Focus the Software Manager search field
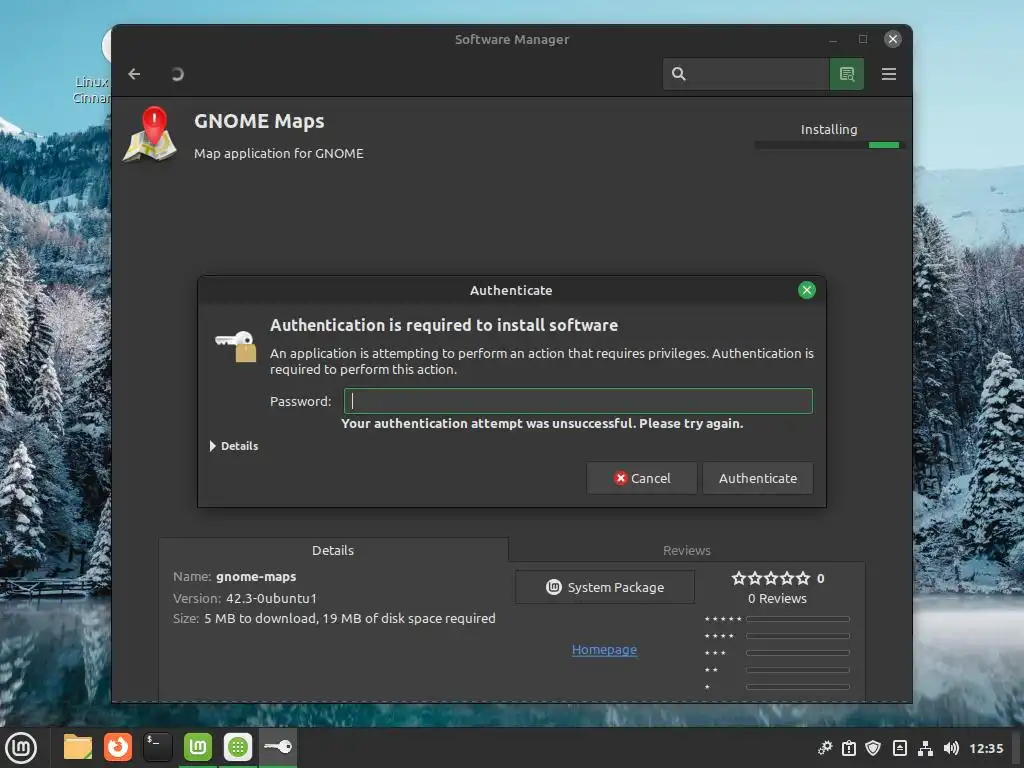The height and width of the screenshot is (768, 1024). click(746, 74)
